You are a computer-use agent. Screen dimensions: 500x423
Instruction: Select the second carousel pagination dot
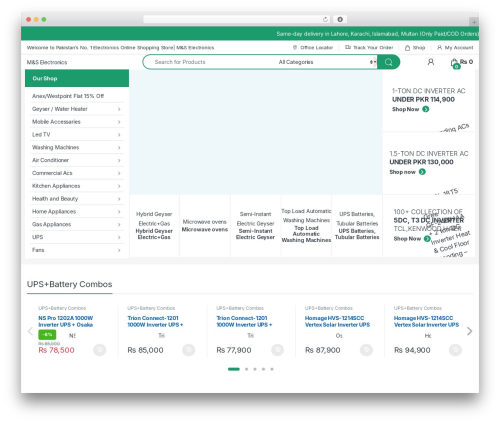(x=246, y=369)
